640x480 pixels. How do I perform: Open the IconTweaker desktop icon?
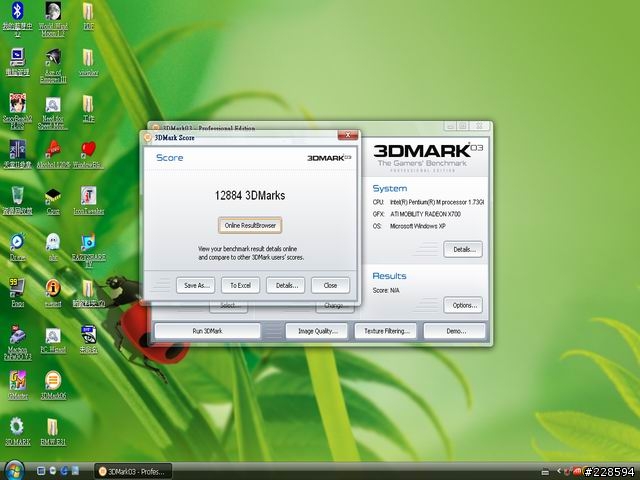(88, 200)
